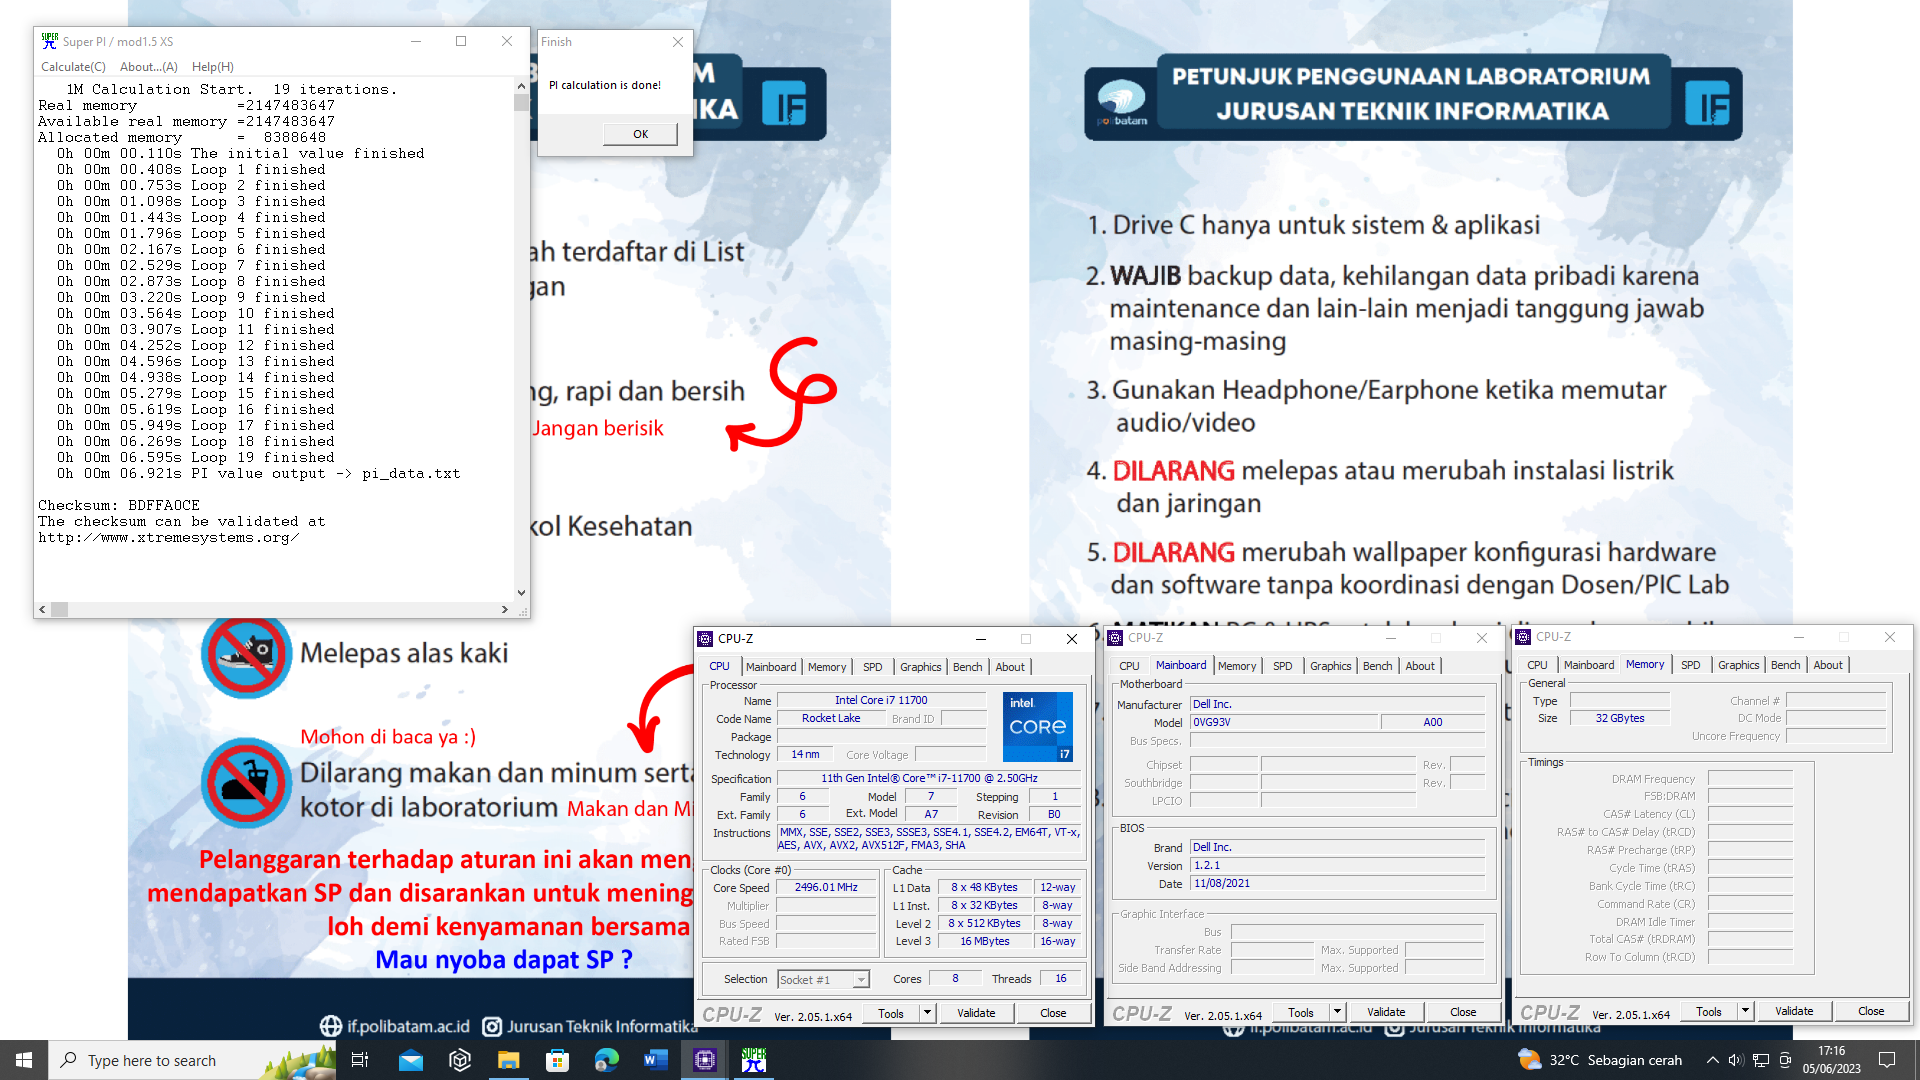Open the notification center icon
This screenshot has height=1080, width=1920.
coord(1887,1060)
